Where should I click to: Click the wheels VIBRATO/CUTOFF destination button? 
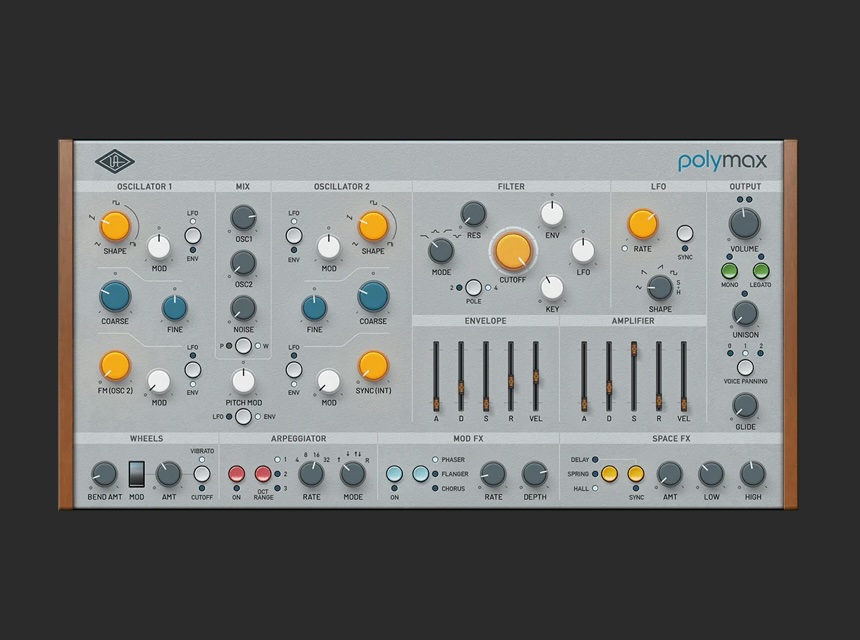coord(202,474)
